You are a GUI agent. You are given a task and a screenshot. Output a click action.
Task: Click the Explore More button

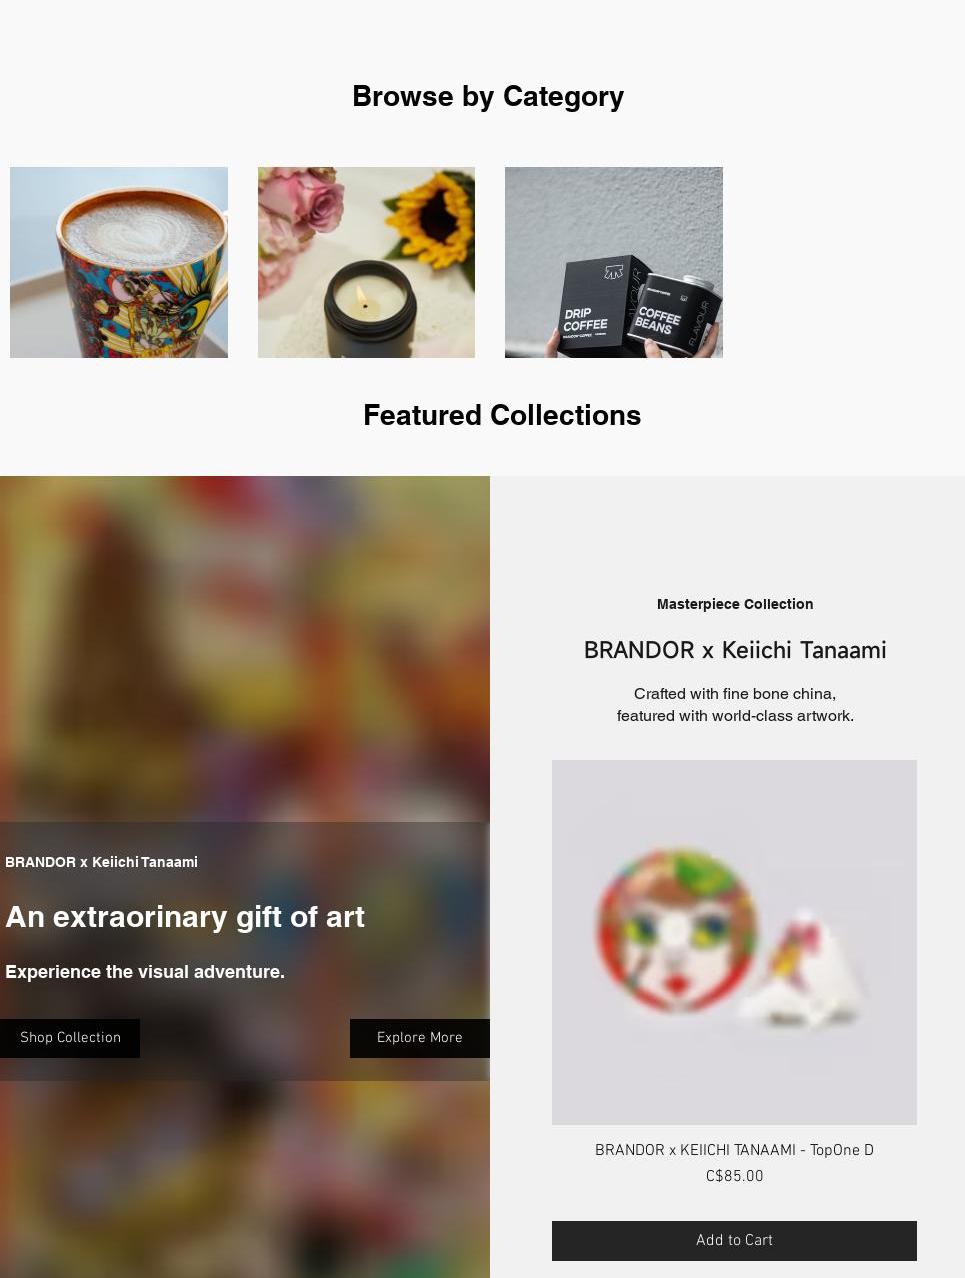(420, 1038)
